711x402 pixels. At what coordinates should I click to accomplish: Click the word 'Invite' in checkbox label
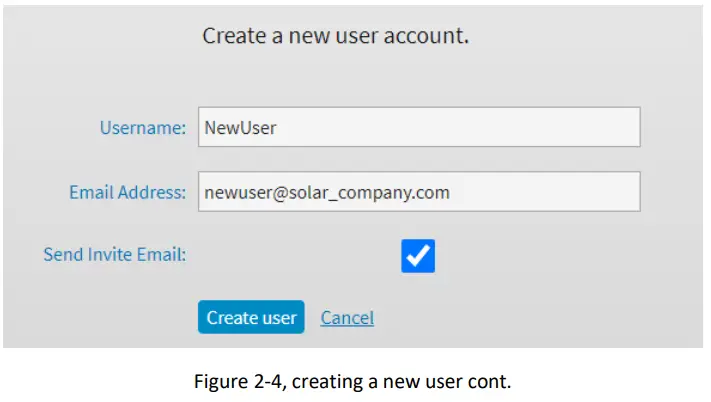(x=115, y=254)
